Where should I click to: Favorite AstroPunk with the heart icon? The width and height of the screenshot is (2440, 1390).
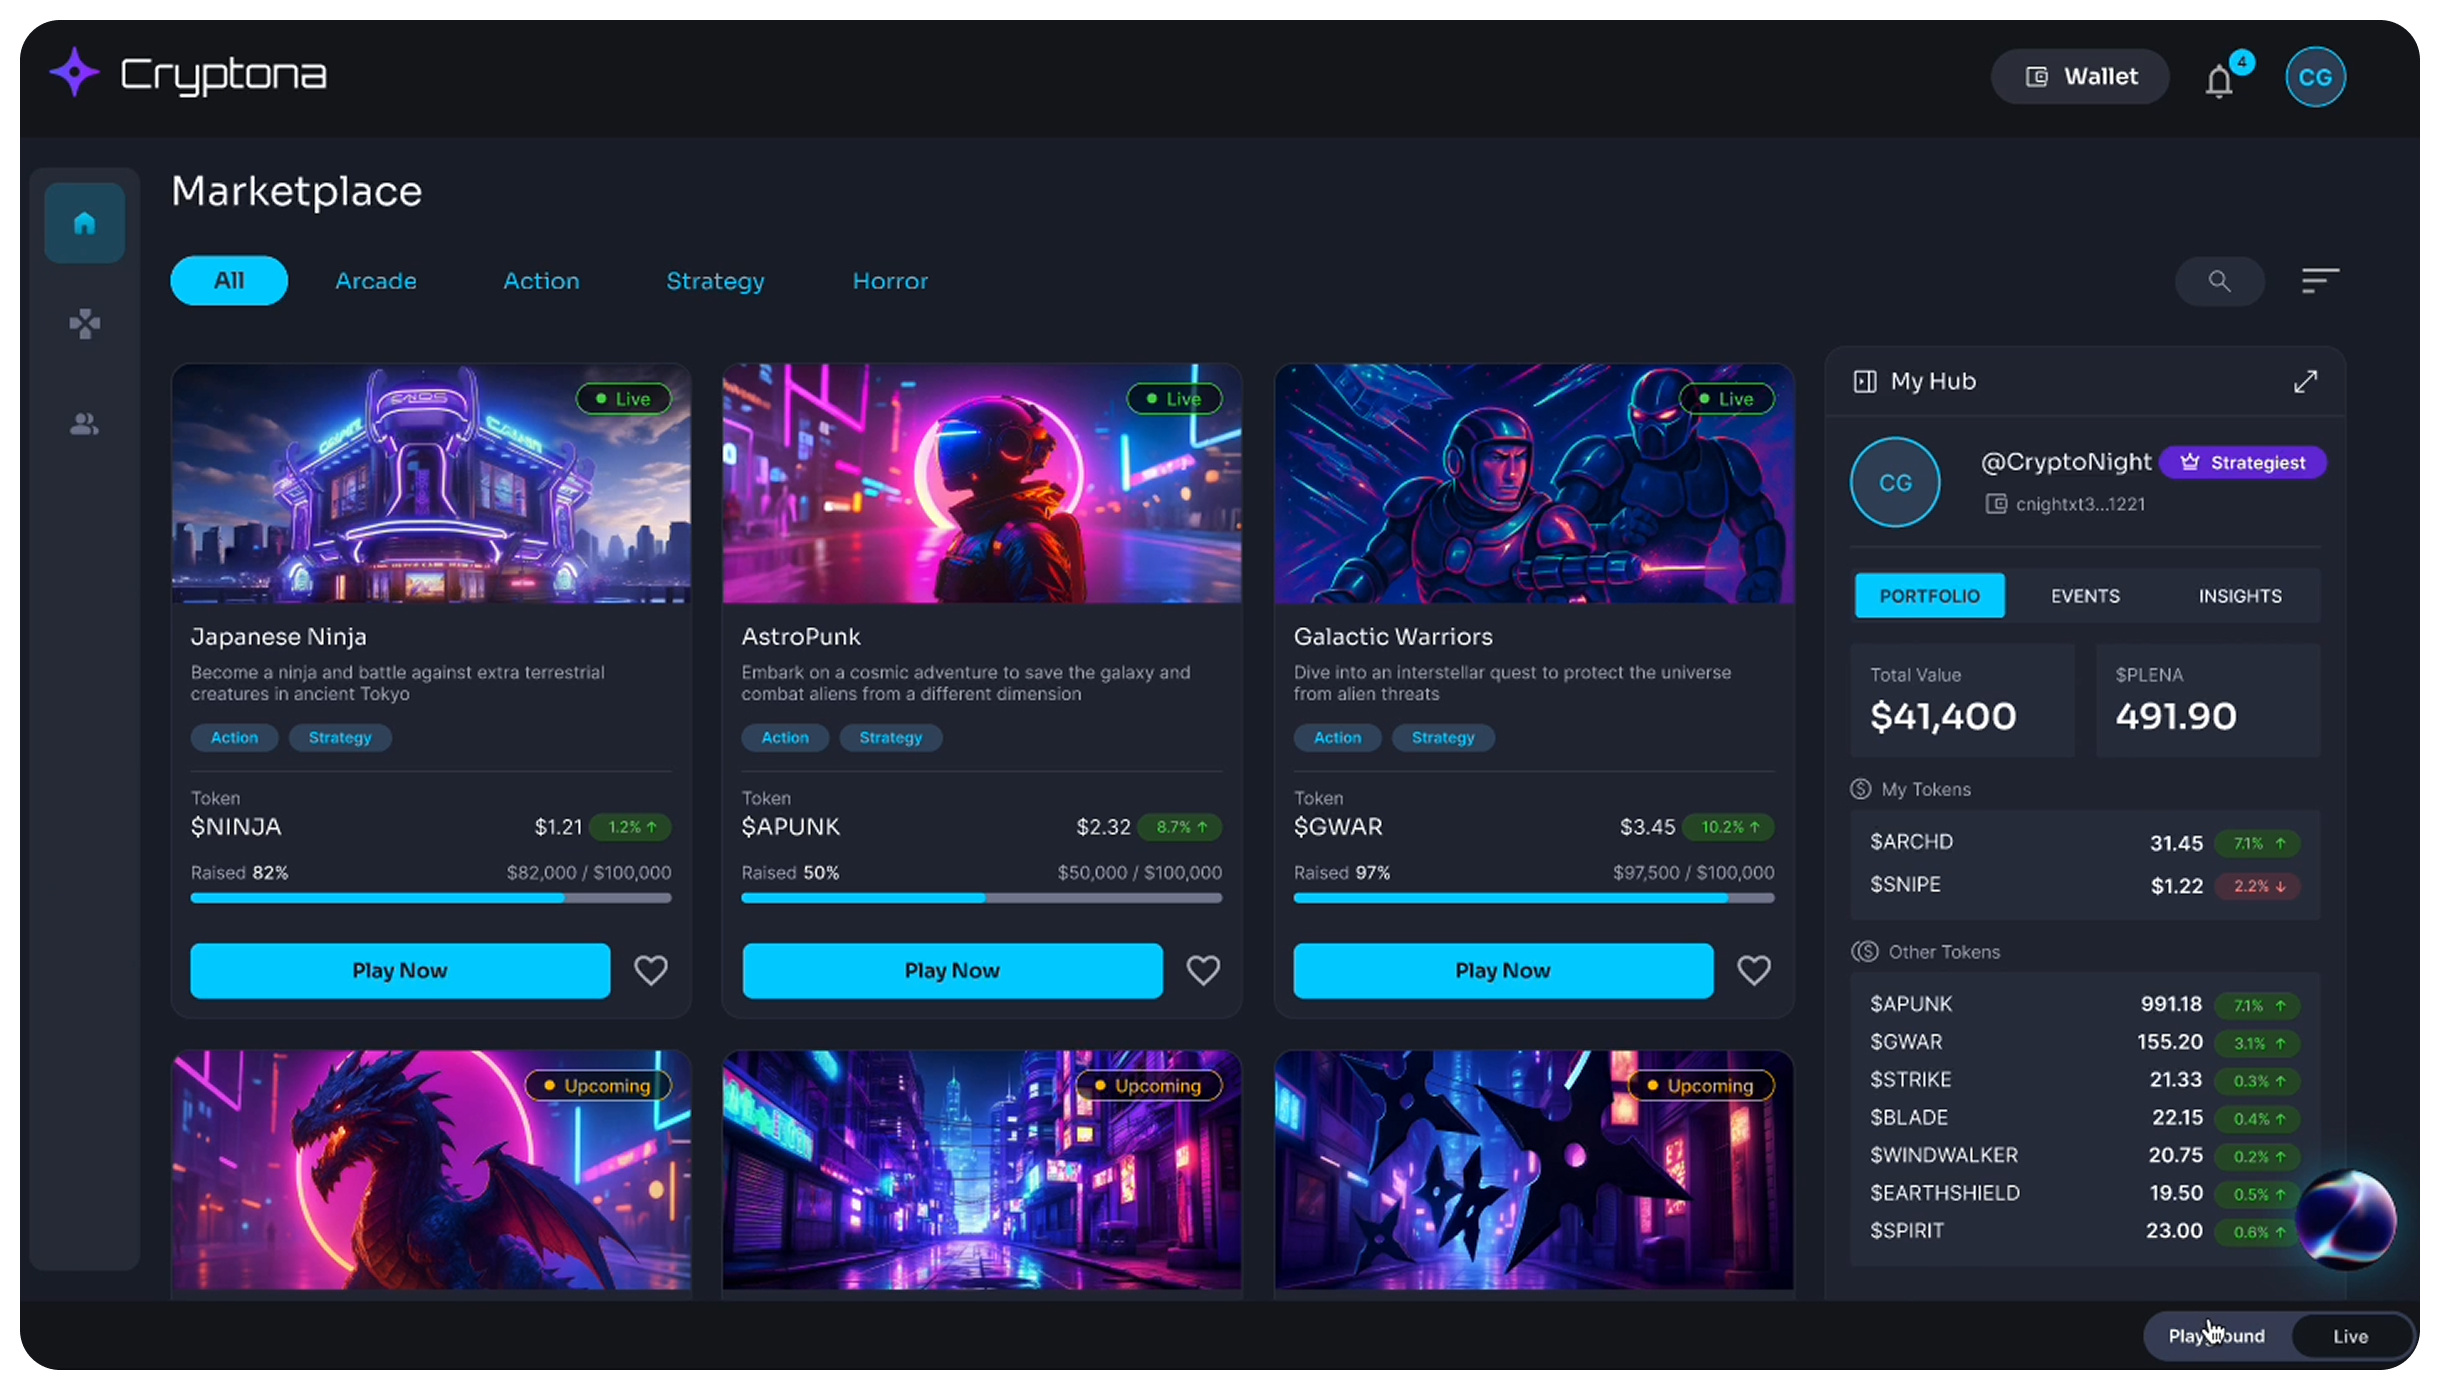point(1203,970)
